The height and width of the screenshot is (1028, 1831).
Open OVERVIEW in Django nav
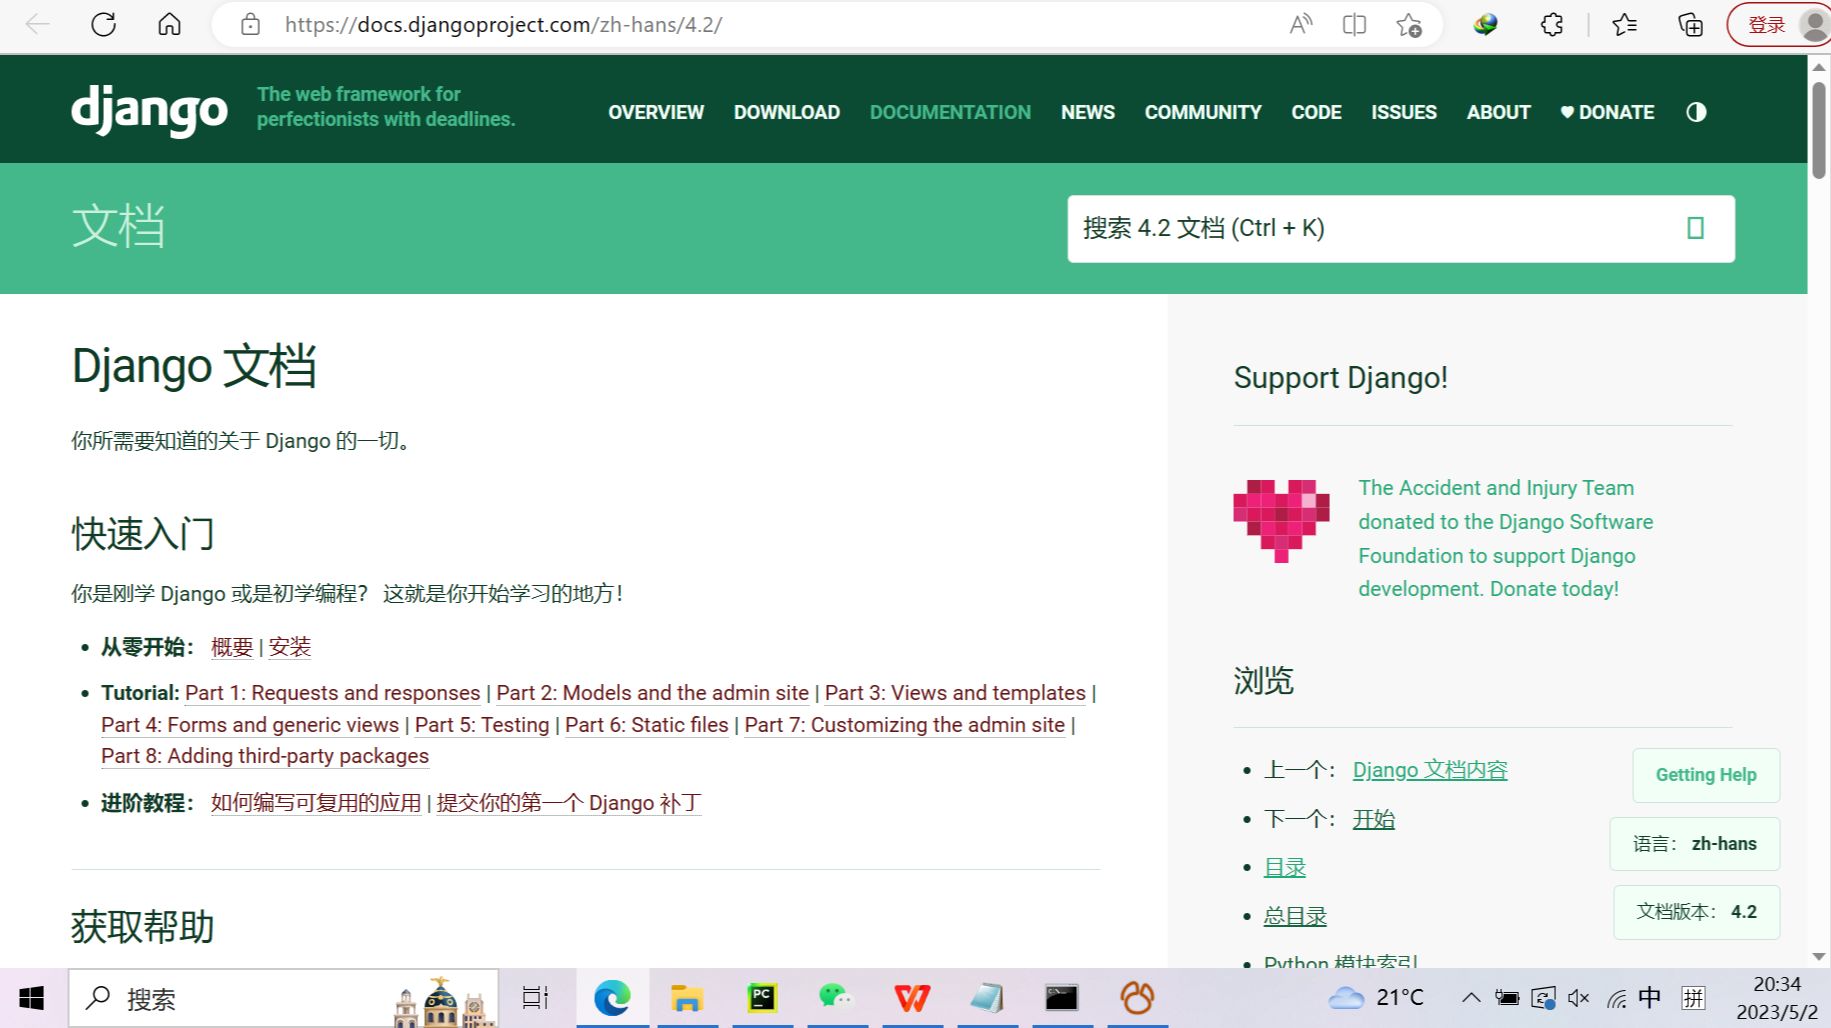coord(656,112)
